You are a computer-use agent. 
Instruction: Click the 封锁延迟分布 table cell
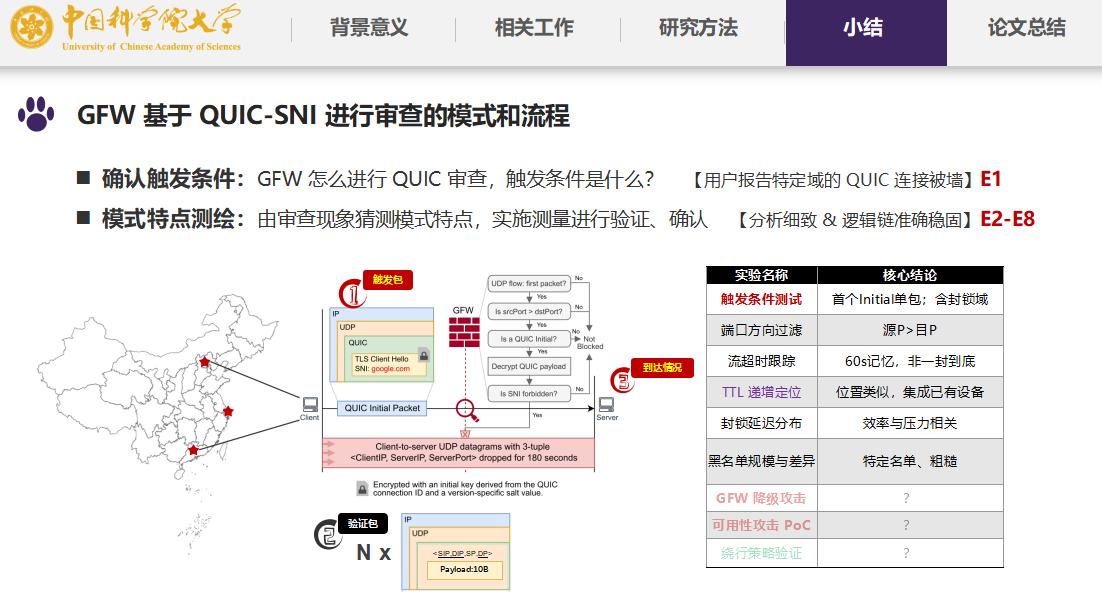[762, 423]
